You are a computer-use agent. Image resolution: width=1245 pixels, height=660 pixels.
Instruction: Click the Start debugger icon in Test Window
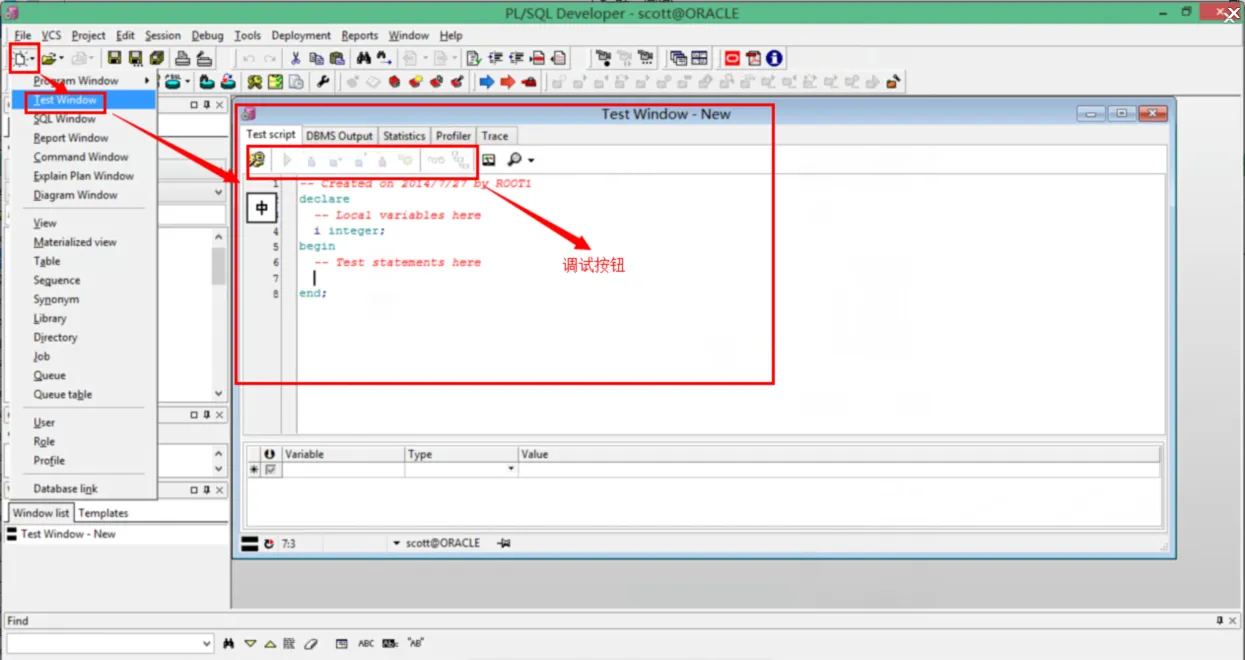[x=257, y=159]
